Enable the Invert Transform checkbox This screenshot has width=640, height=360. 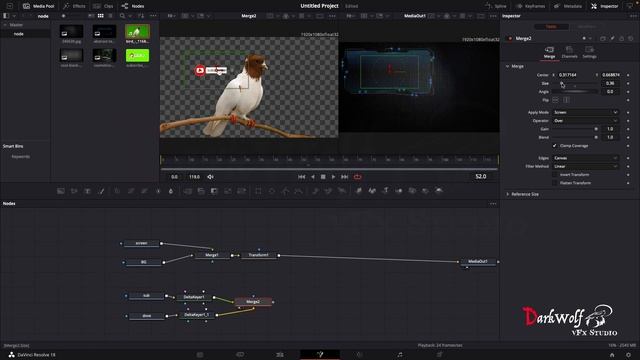coord(554,175)
